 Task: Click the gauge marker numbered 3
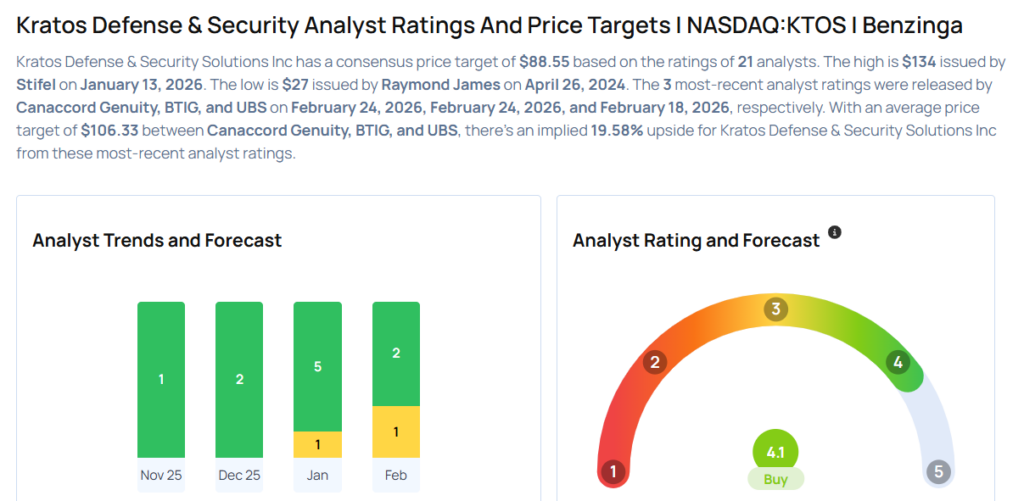pos(775,309)
